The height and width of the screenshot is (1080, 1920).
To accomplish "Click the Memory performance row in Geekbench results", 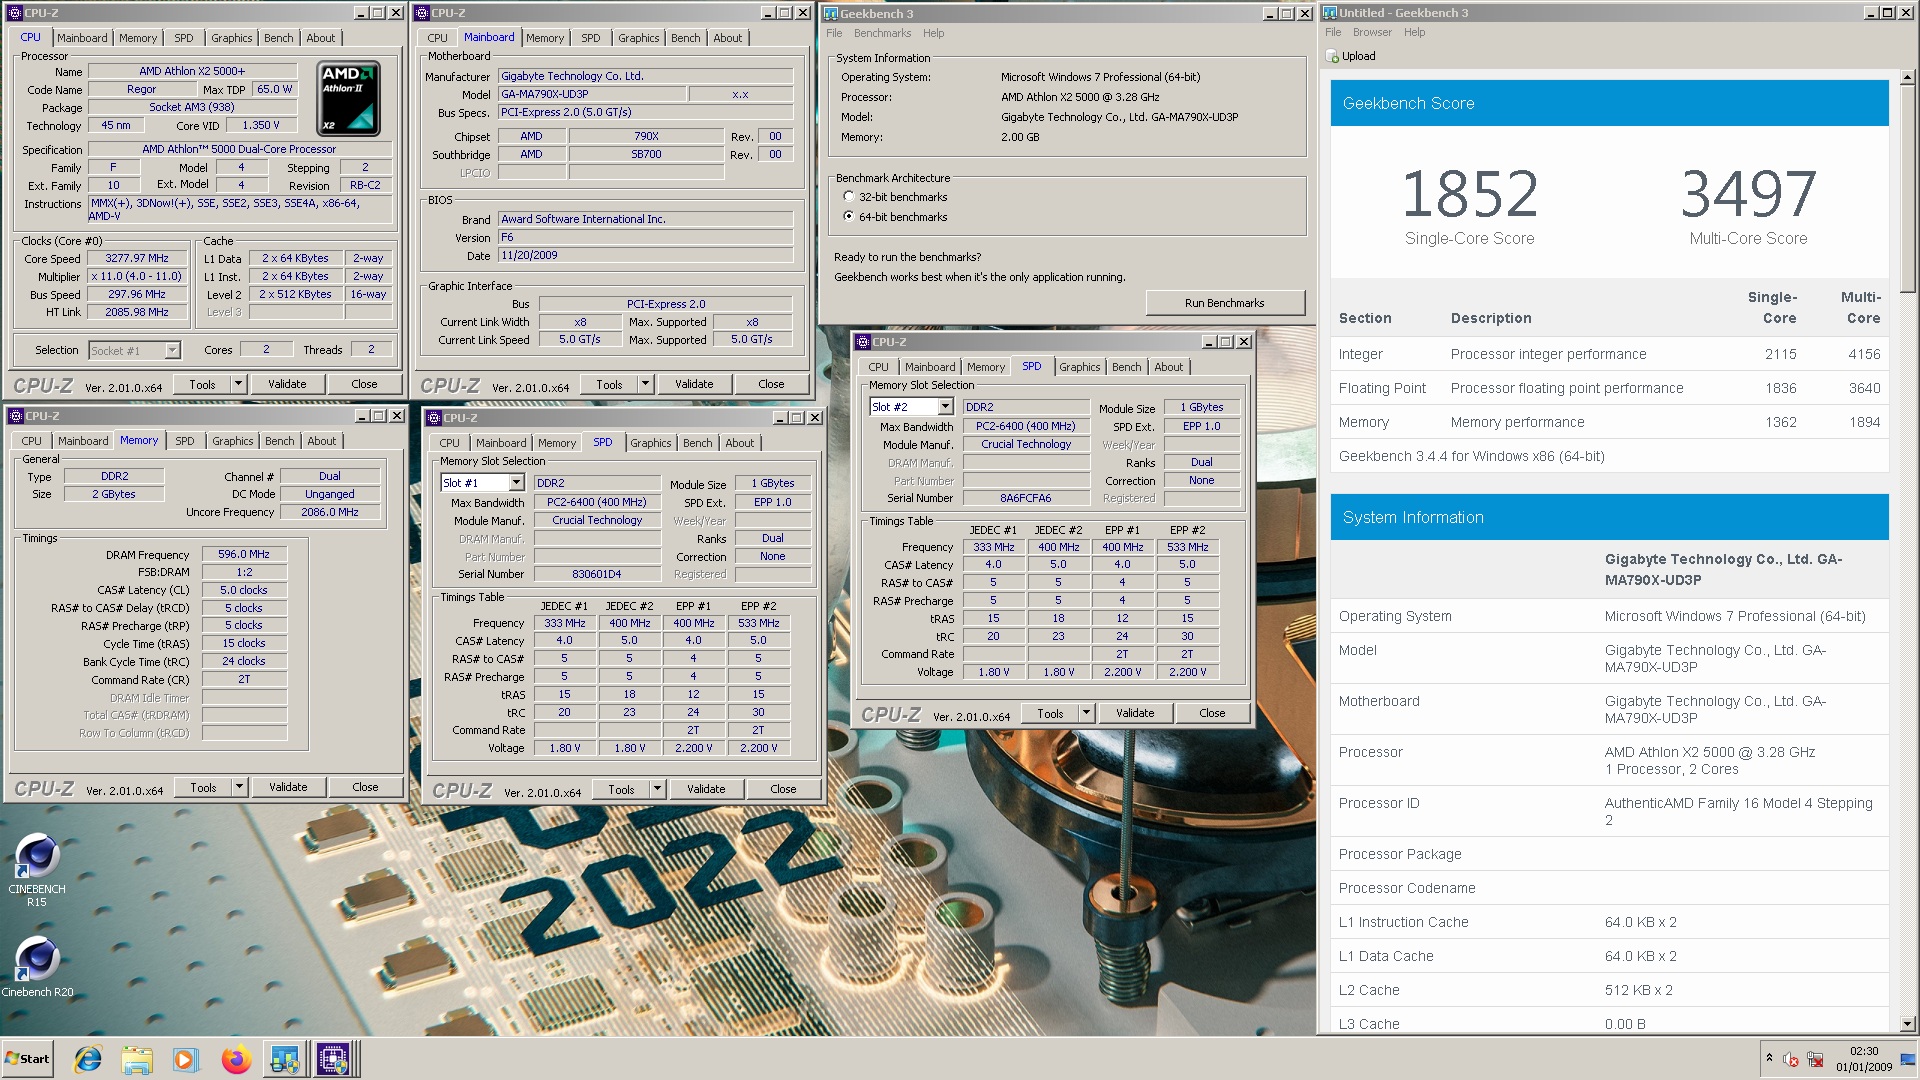I will 1609,422.
